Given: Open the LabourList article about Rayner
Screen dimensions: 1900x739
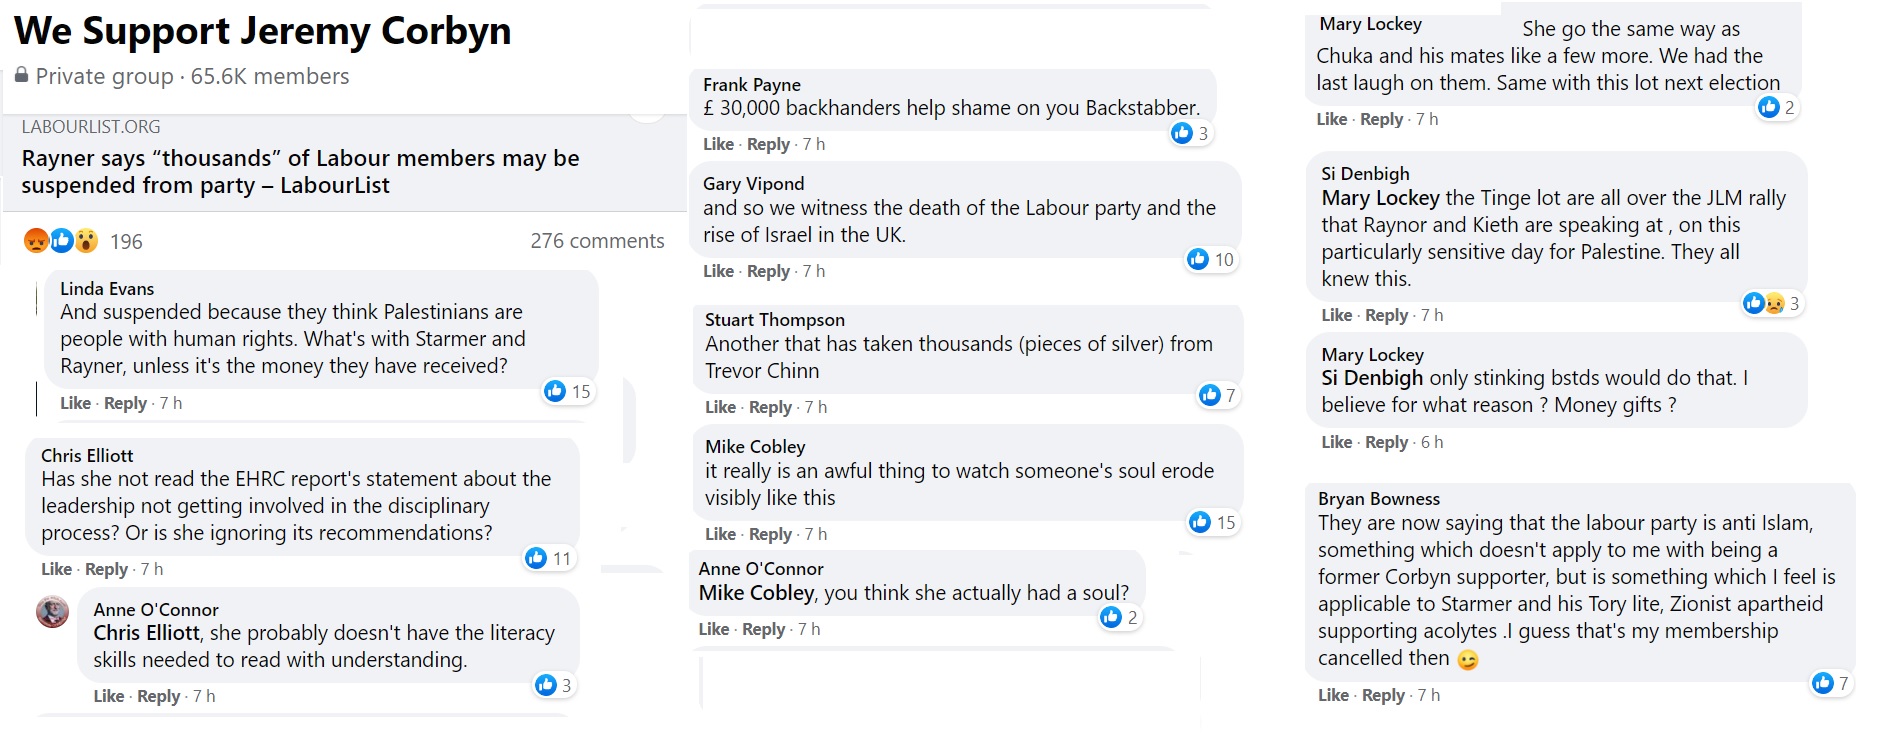Looking at the screenshot, I should click(300, 171).
